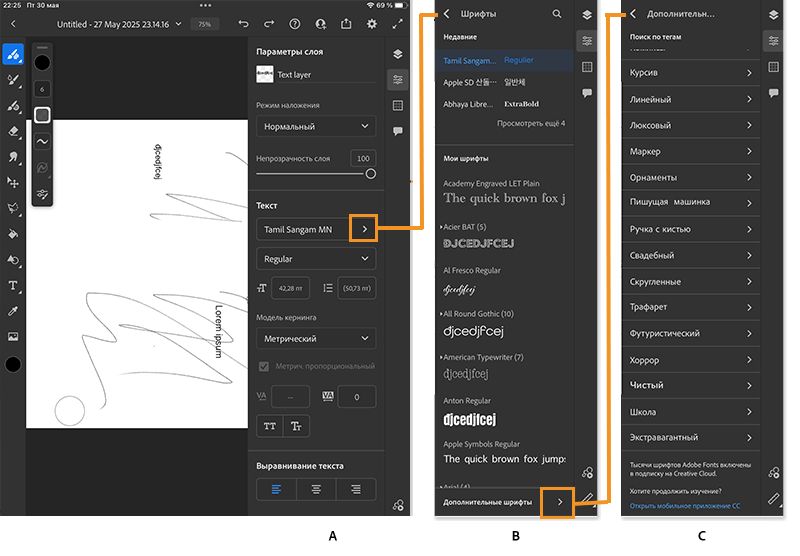Open app settings gear icon
800x556 pixels.
click(x=372, y=23)
